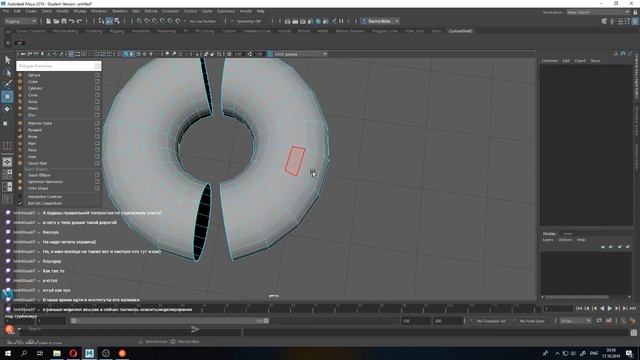Open Opera browser from the taskbar
The height and width of the screenshot is (360, 640).
(73, 353)
